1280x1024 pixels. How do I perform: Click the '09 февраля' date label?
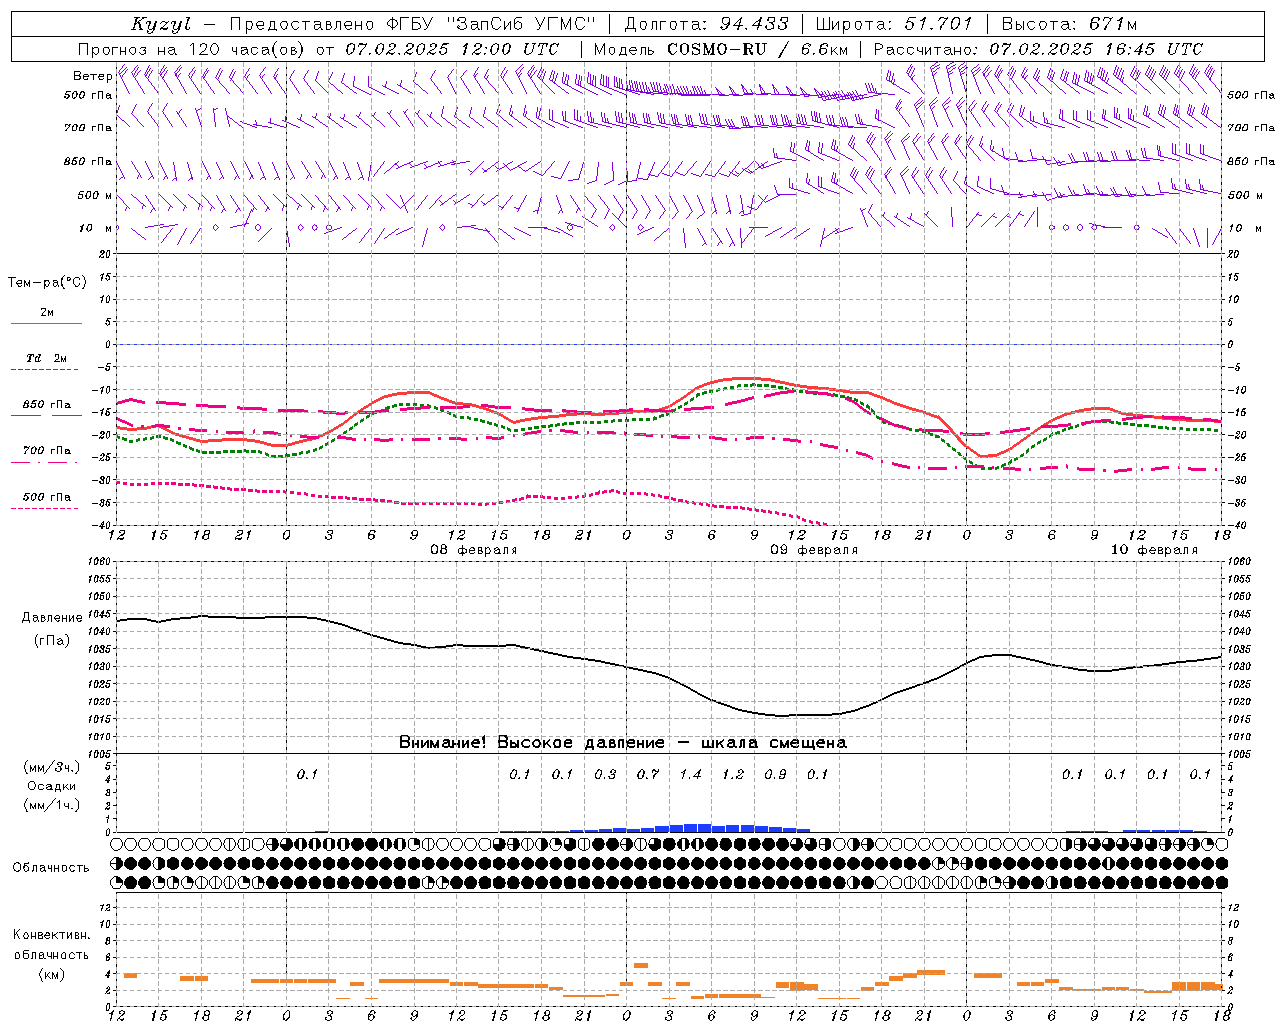coord(814,550)
